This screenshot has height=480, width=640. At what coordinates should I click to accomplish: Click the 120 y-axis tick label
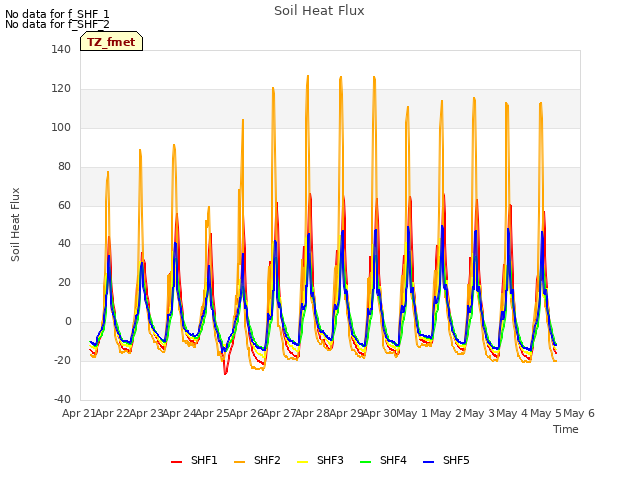pos(61,89)
